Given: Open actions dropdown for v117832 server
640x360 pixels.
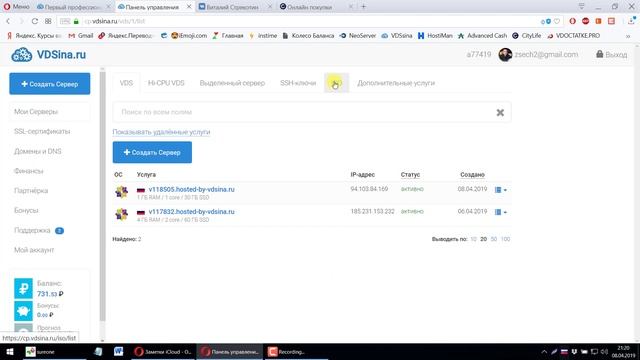Looking at the screenshot, I should pyautogui.click(x=500, y=212).
